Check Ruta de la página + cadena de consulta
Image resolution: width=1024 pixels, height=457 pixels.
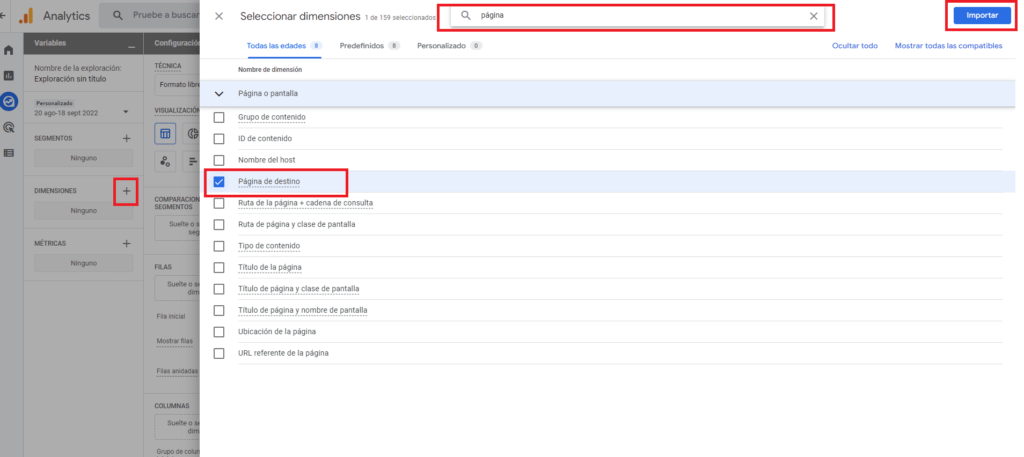point(219,203)
